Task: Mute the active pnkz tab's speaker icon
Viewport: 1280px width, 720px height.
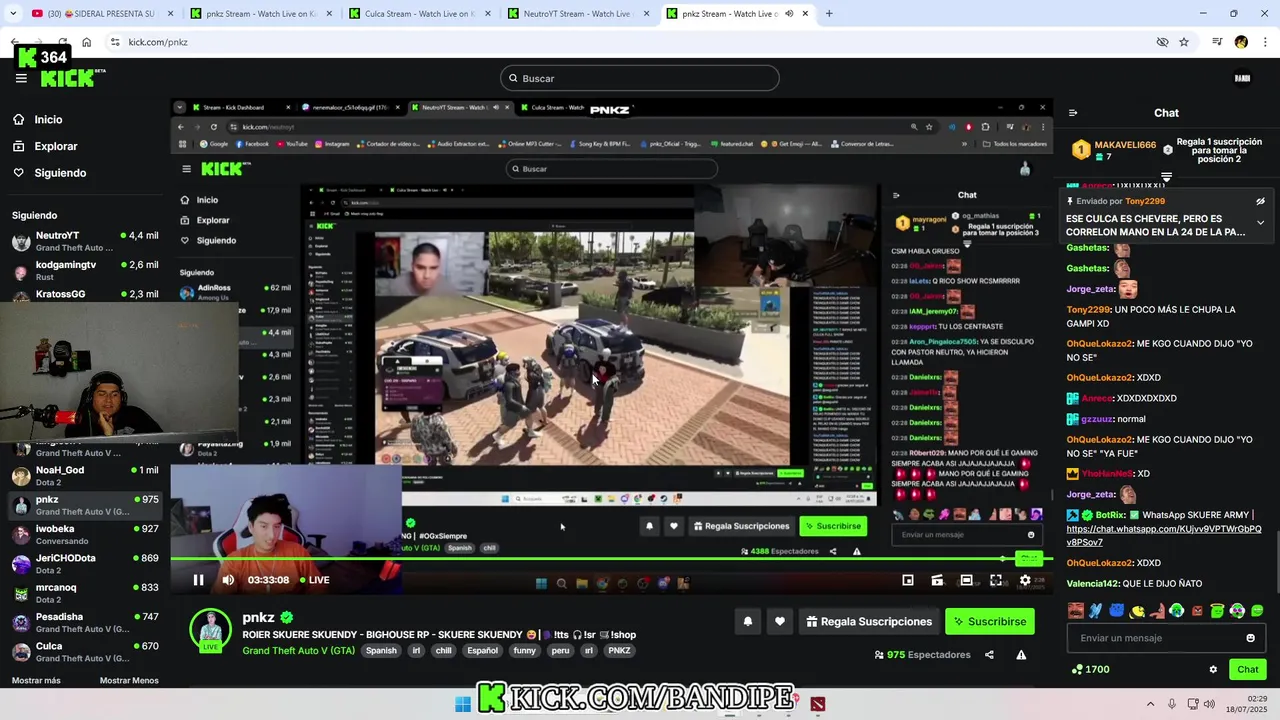Action: tap(789, 14)
